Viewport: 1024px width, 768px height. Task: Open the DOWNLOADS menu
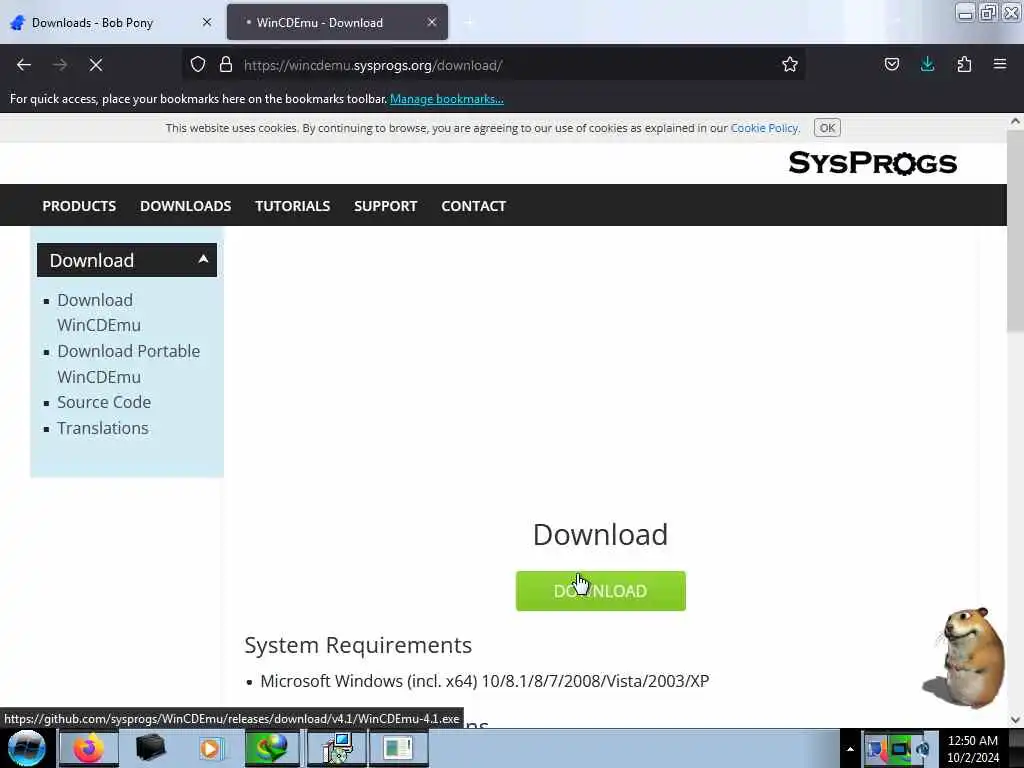pyautogui.click(x=185, y=206)
